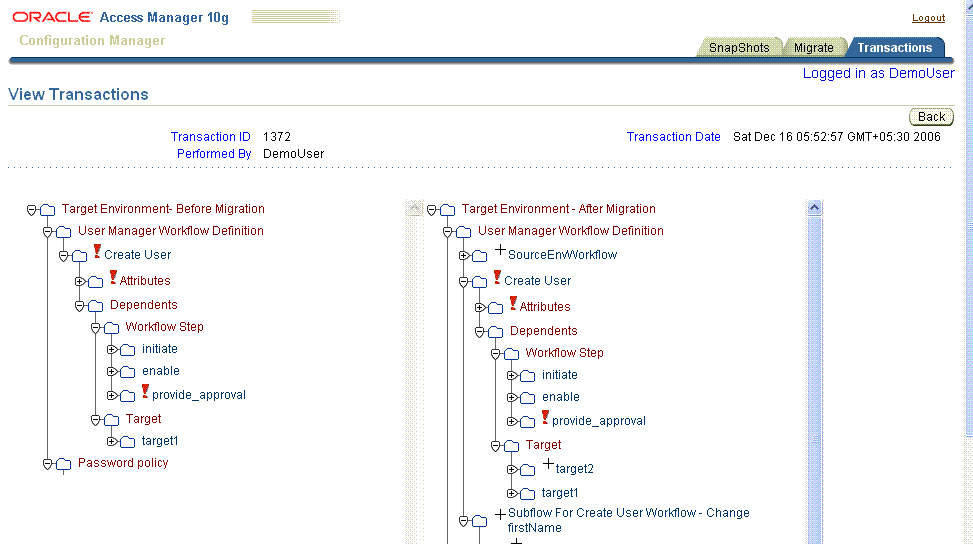Viewport: 973px width, 550px height.
Task: Click folder icon beside left enable
Action: (128, 372)
